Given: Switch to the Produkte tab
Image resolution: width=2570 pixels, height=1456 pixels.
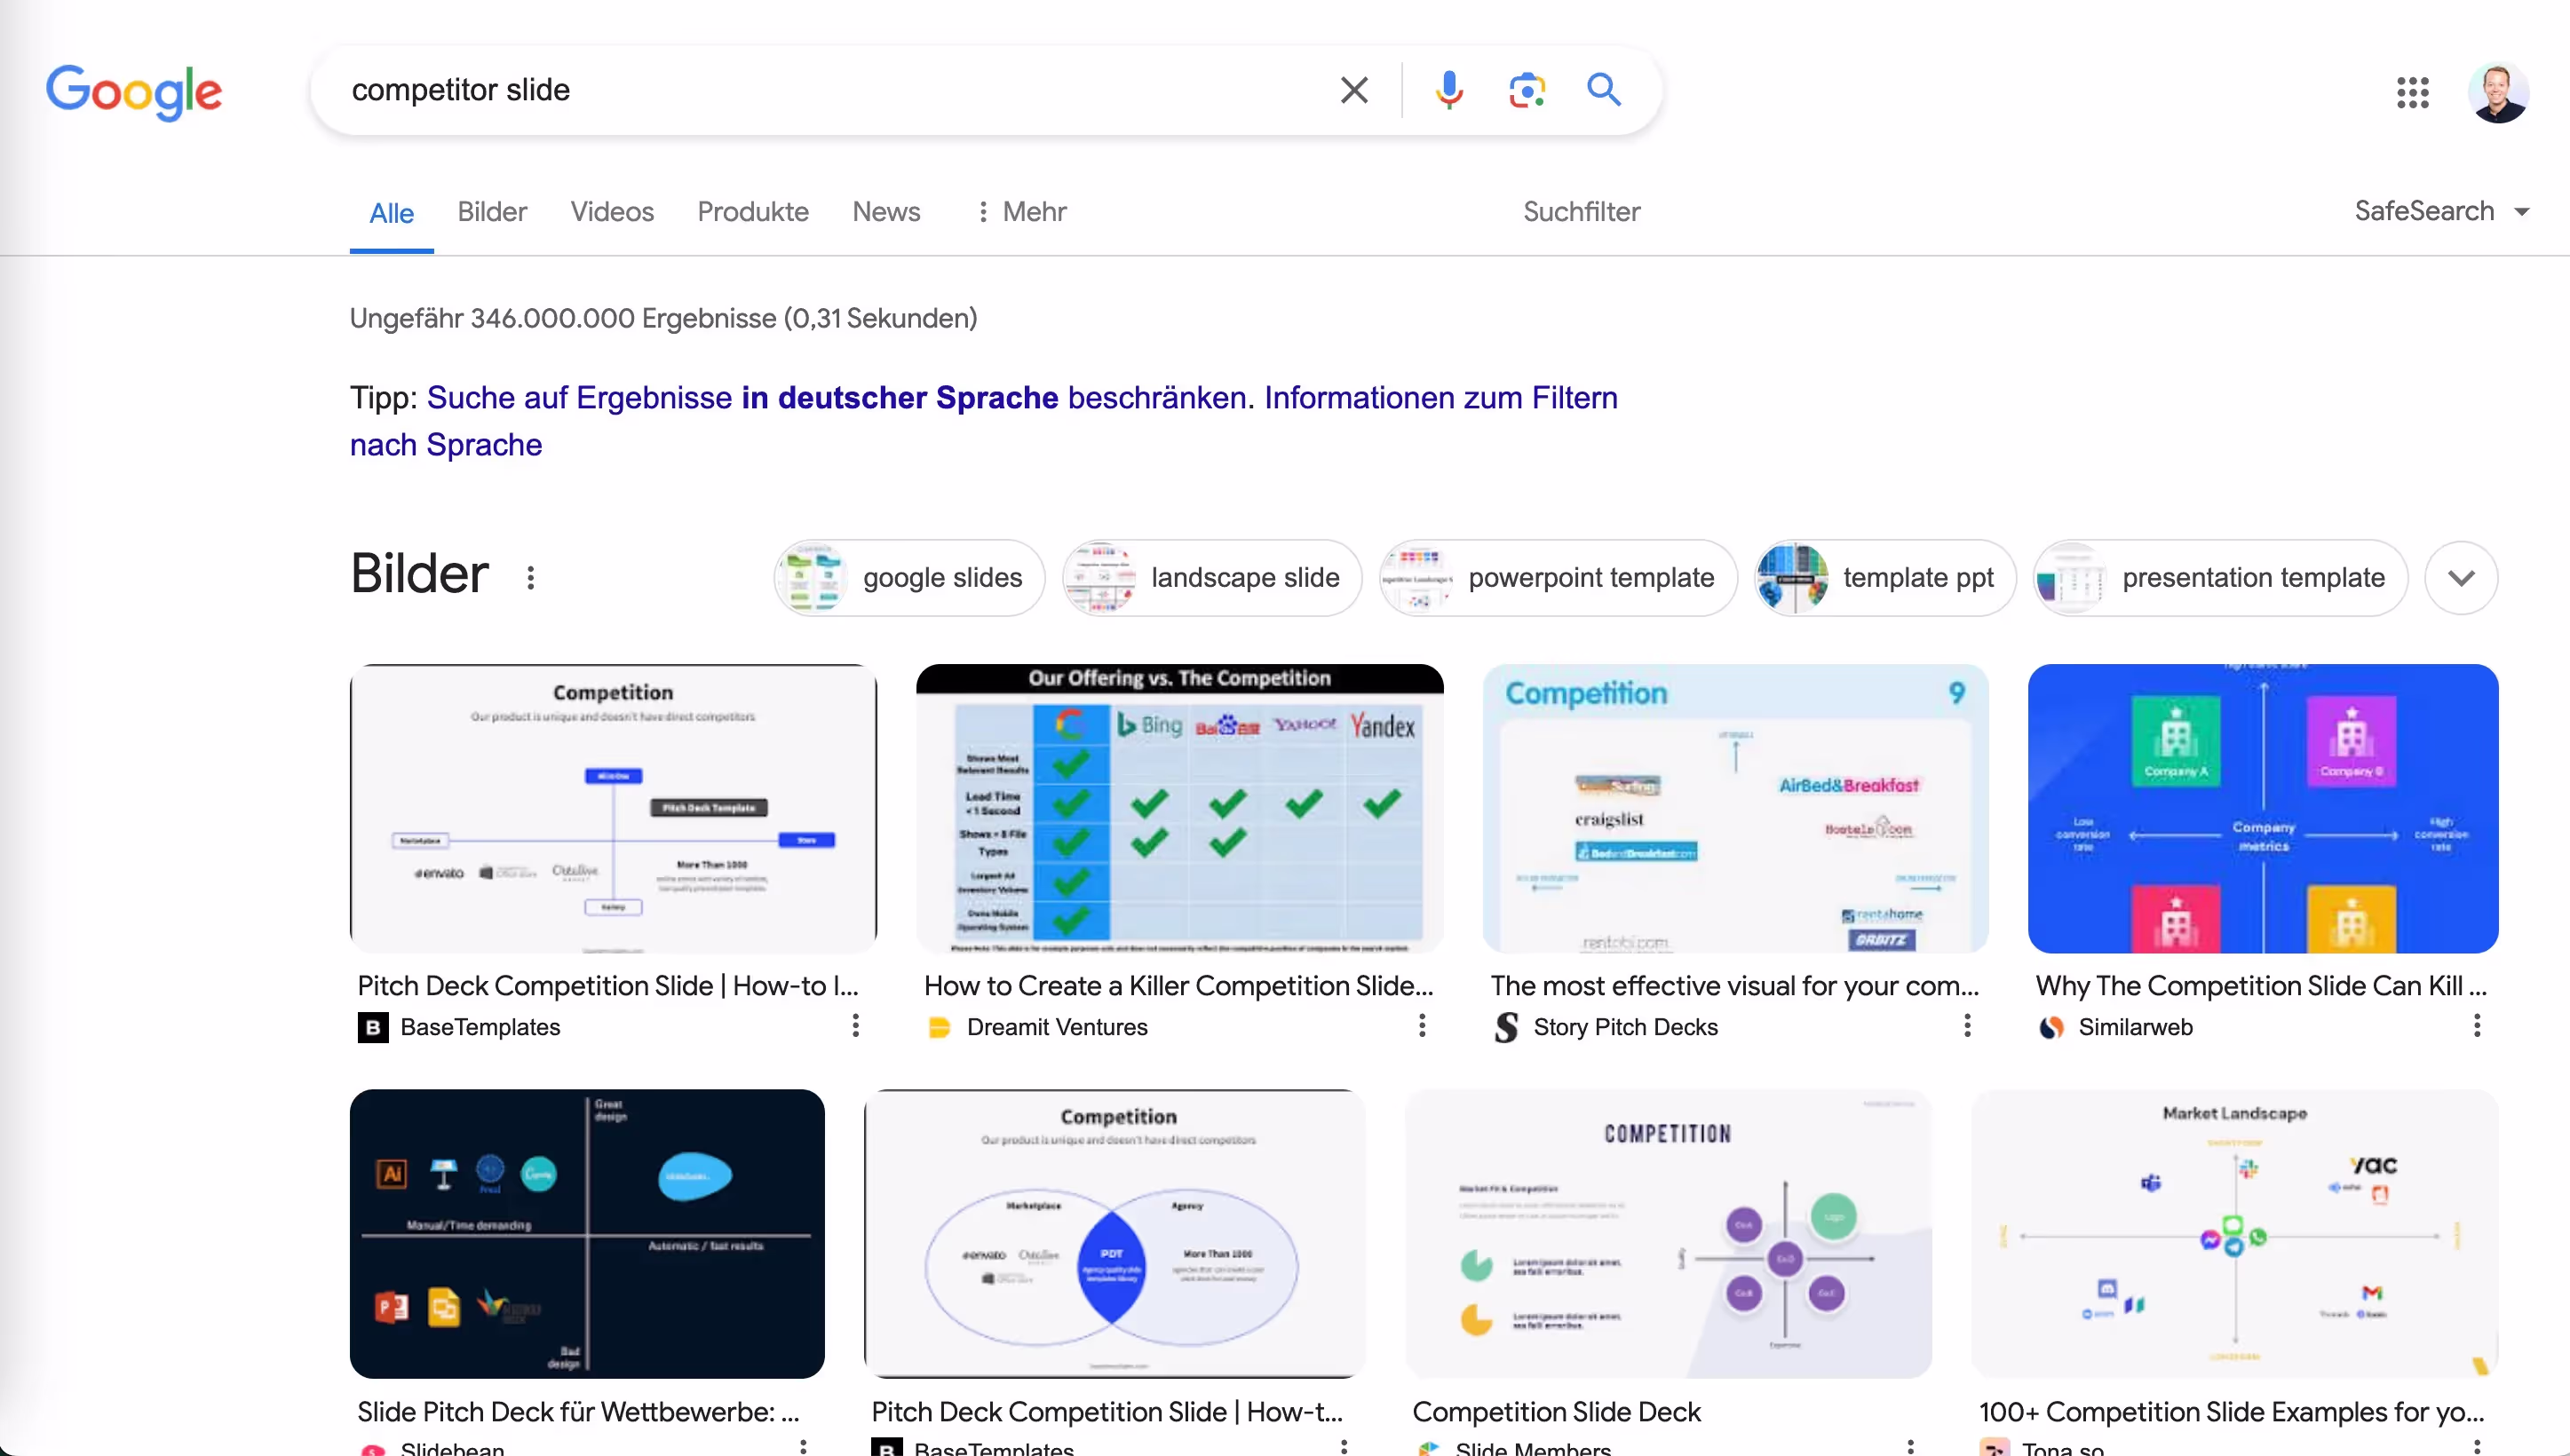Looking at the screenshot, I should coord(753,212).
